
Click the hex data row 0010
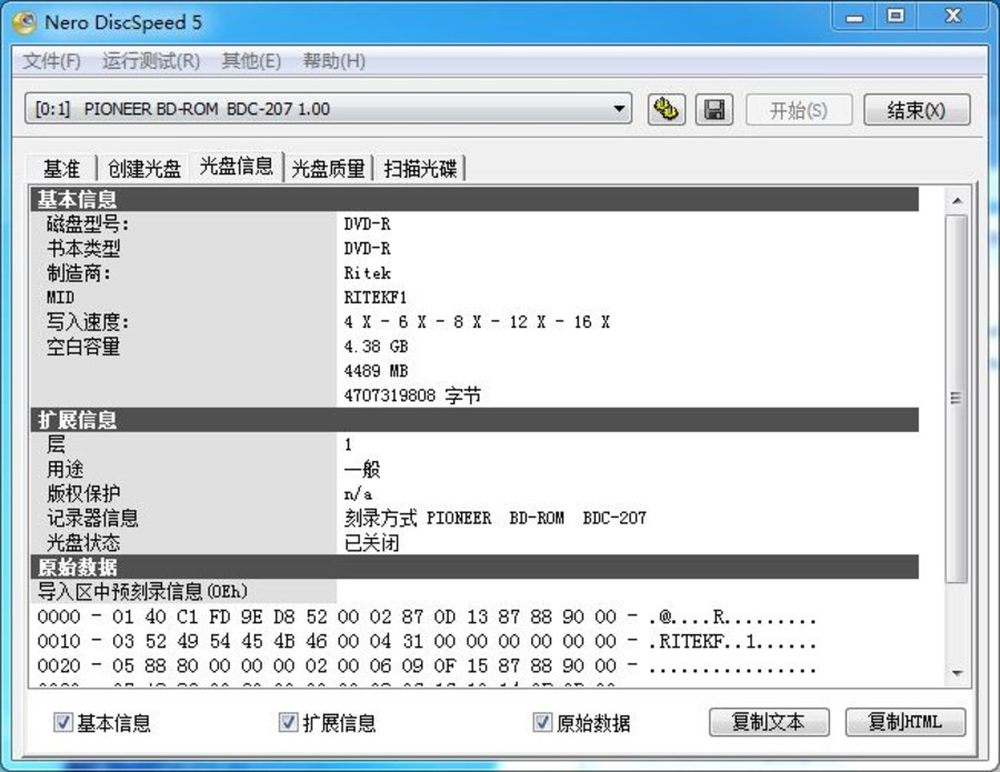point(427,641)
